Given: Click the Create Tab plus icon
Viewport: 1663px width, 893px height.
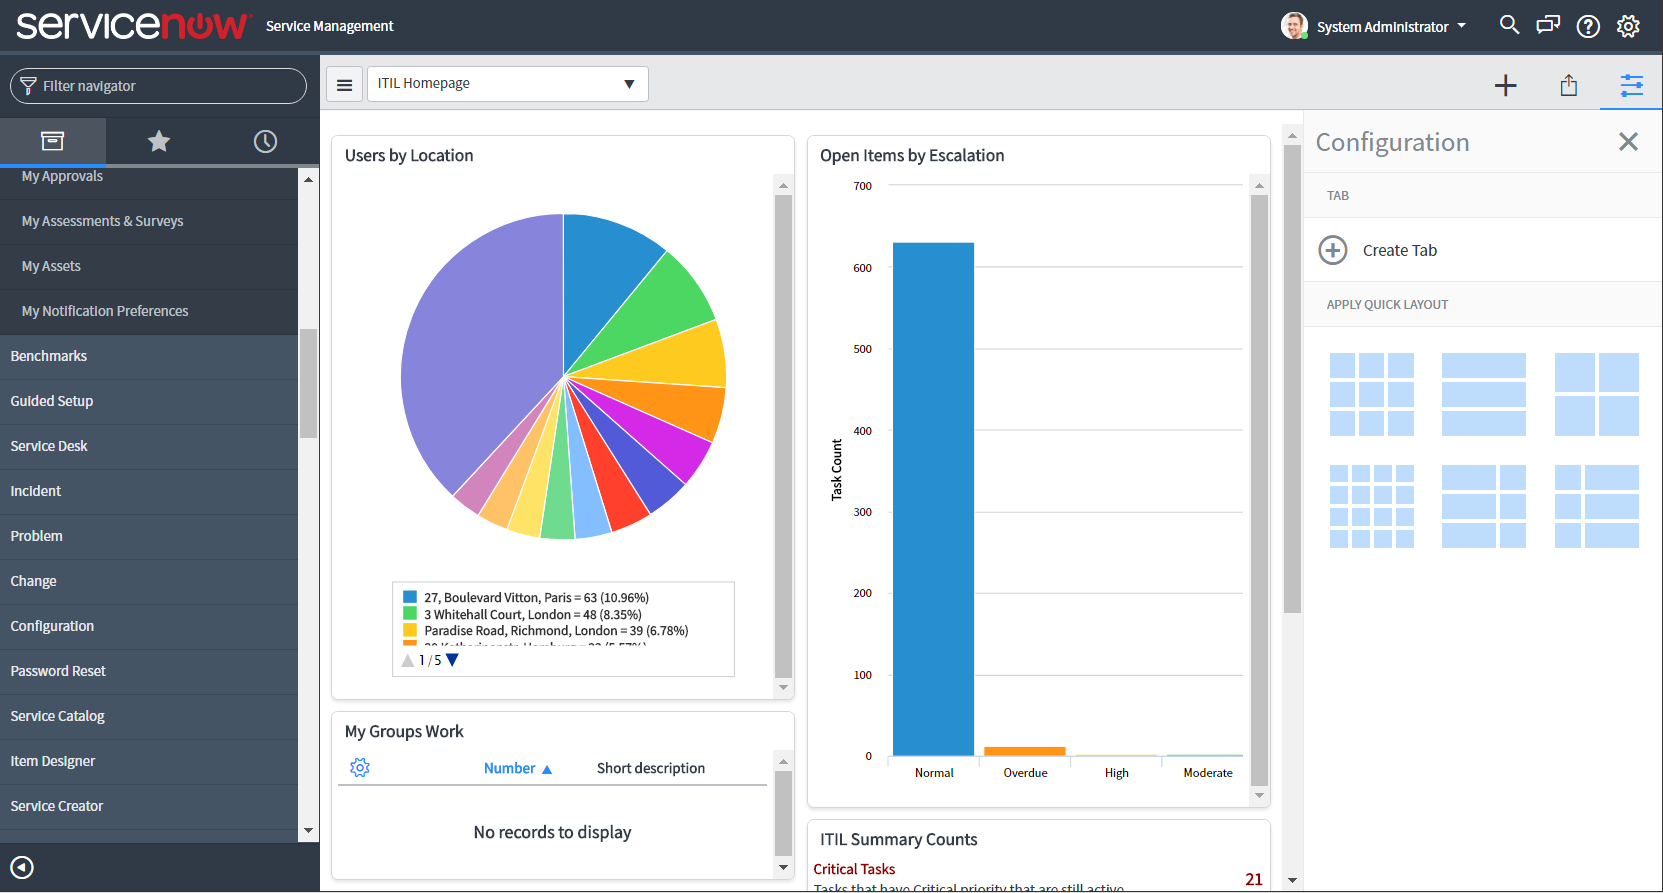Looking at the screenshot, I should (1333, 250).
